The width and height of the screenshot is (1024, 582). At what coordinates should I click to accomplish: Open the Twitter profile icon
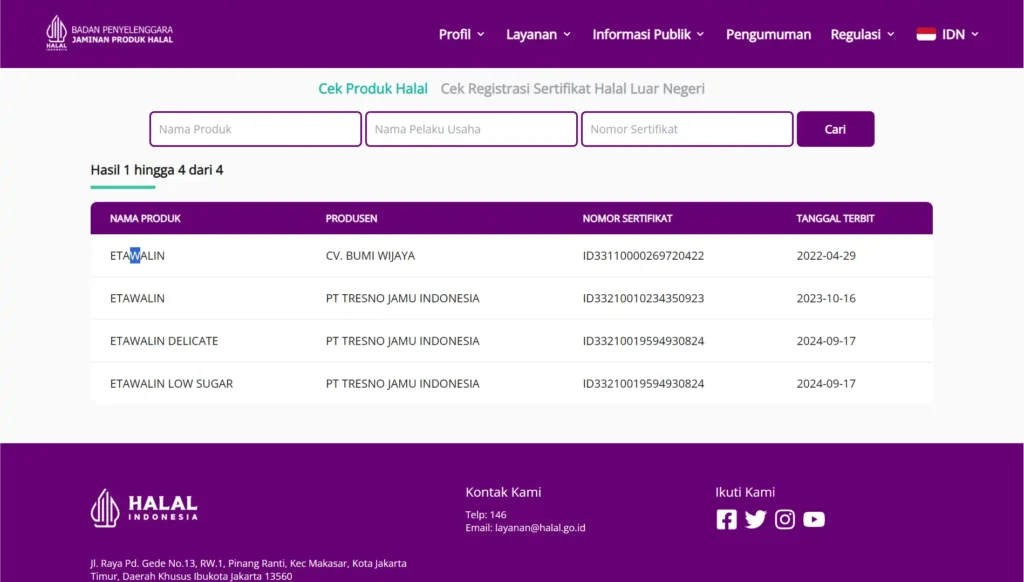tap(756, 519)
